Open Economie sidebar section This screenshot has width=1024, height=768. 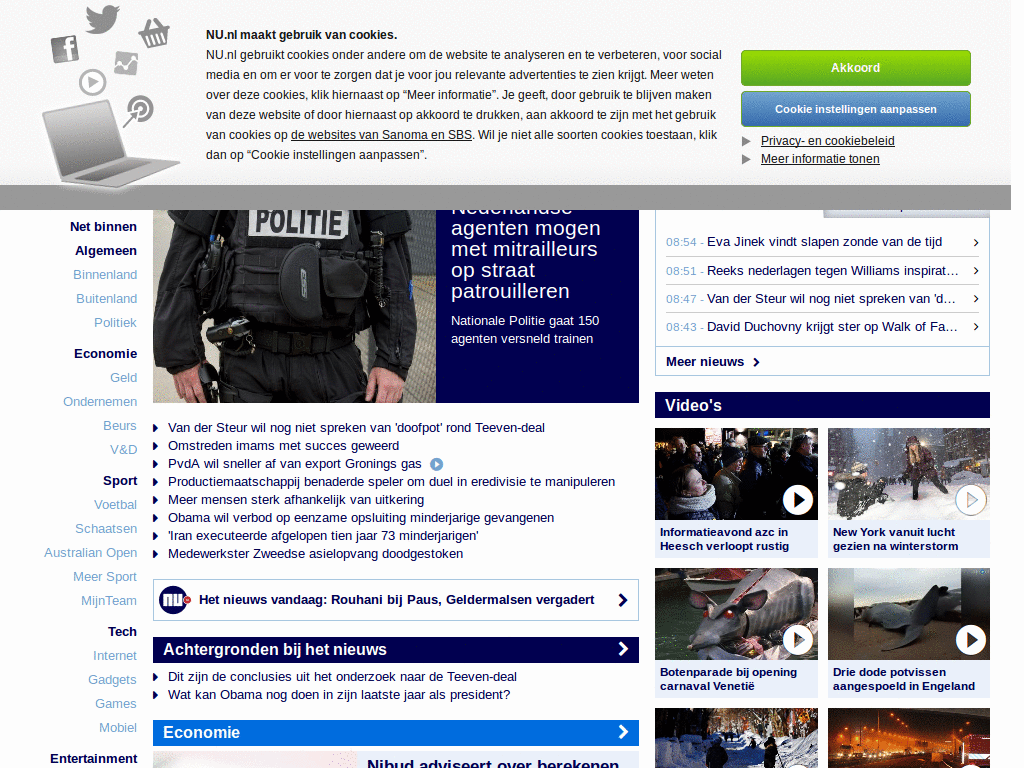[x=105, y=354]
